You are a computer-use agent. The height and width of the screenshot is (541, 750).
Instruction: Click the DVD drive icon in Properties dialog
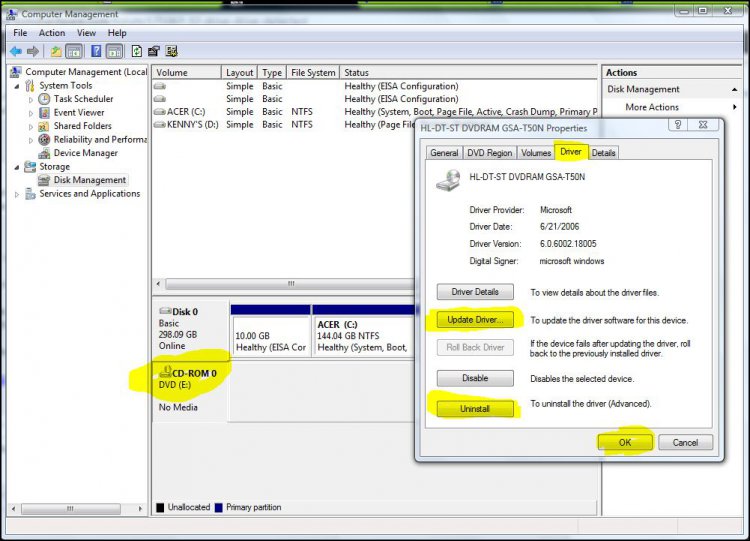pyautogui.click(x=448, y=181)
